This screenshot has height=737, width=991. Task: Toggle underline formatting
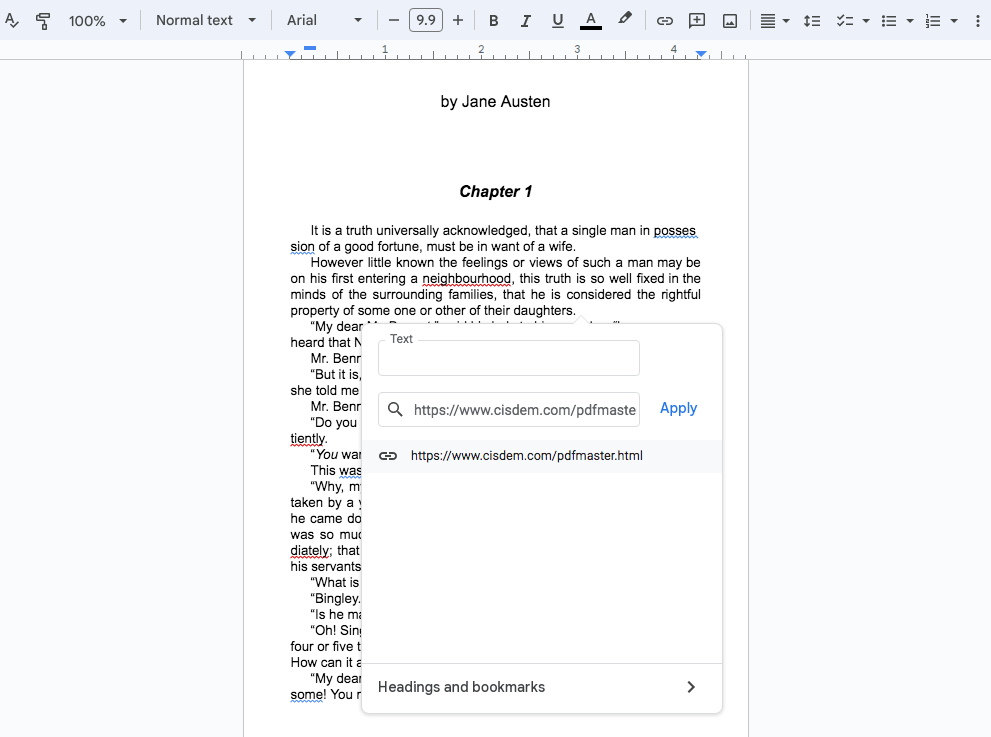(x=557, y=21)
